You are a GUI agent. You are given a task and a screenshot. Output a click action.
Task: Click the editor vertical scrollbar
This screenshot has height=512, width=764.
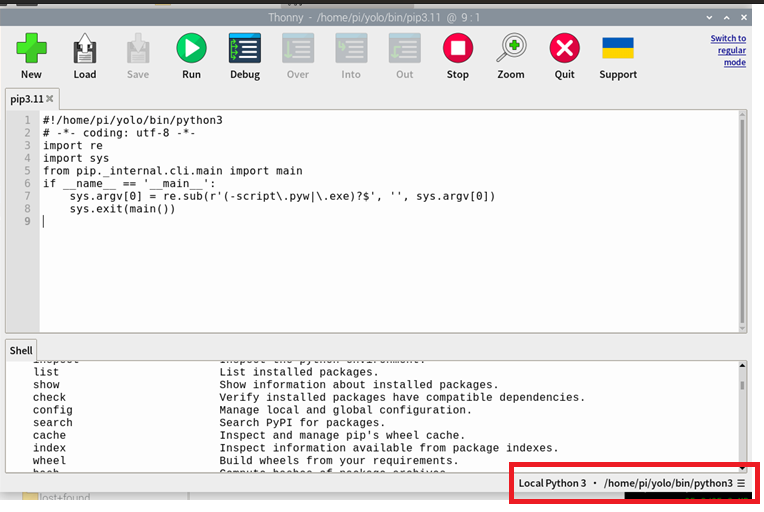[742, 222]
